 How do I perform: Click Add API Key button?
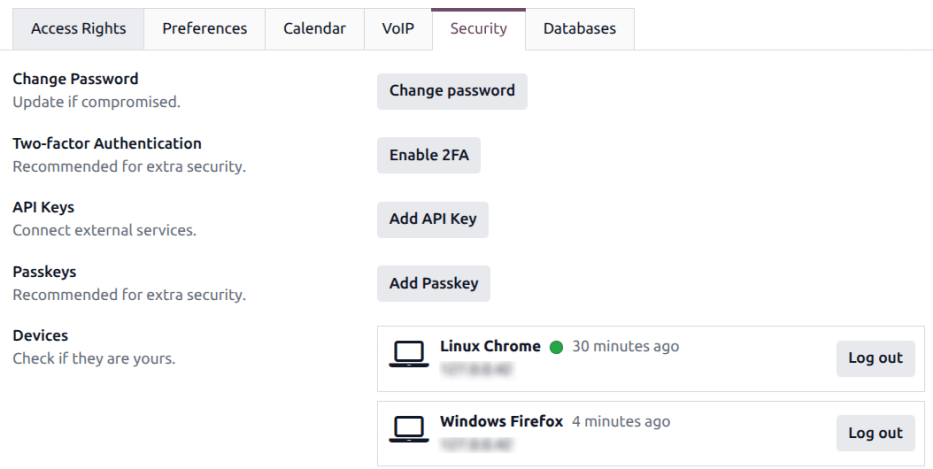click(x=433, y=220)
